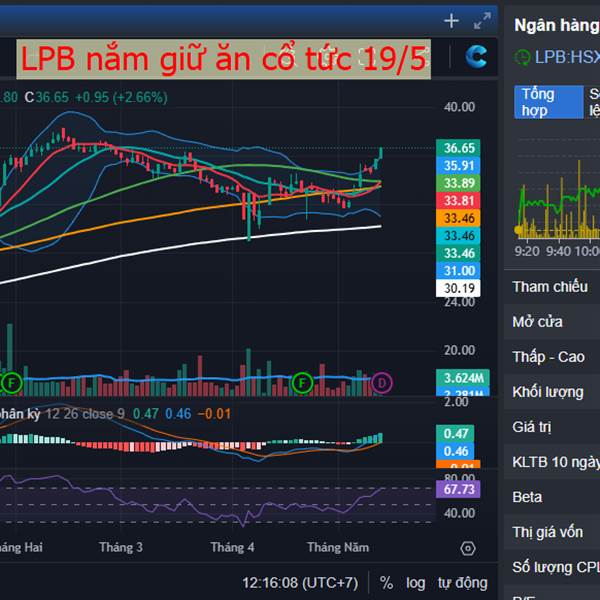Screen dimensions: 600x600
Task: Click the 35.91 blue price label
Action: (458, 165)
